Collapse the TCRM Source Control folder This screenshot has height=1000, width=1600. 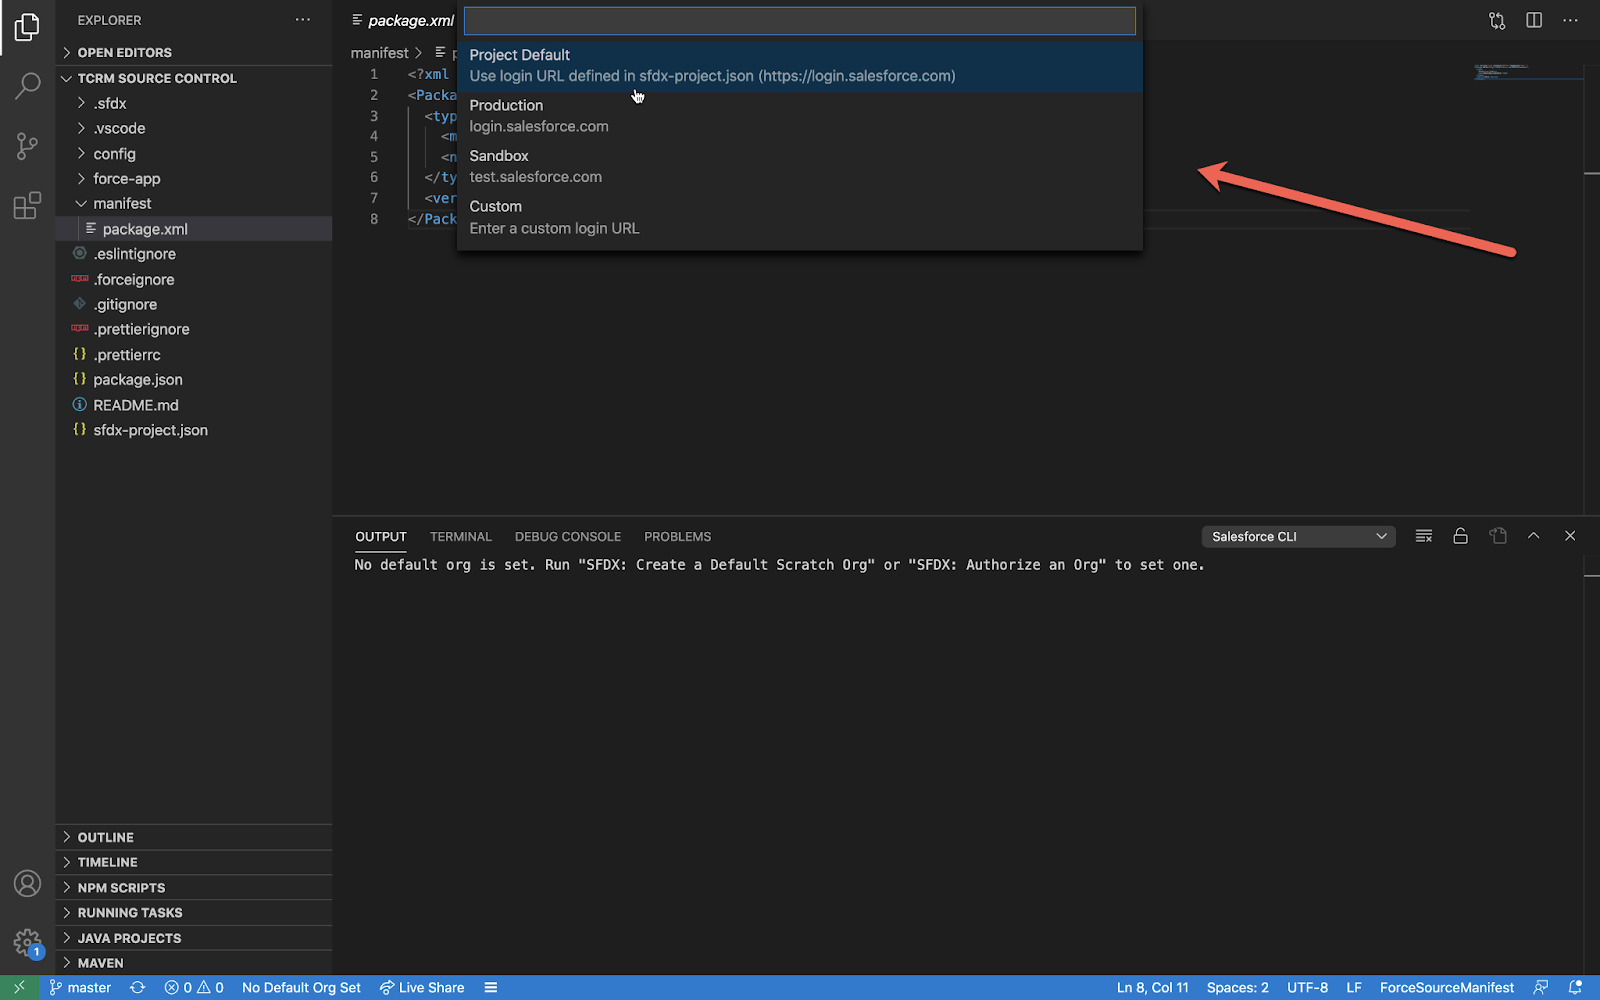click(194, 78)
